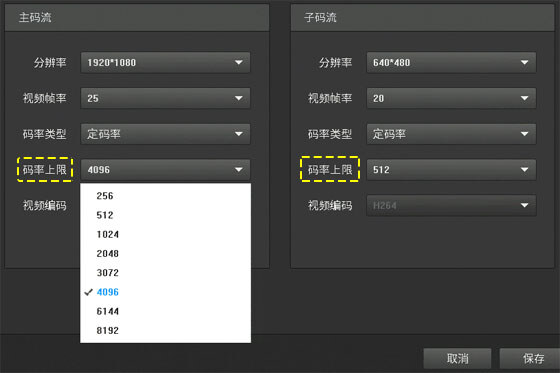Click the 取消 cancel button
Image resolution: width=560 pixels, height=373 pixels.
pos(457,358)
